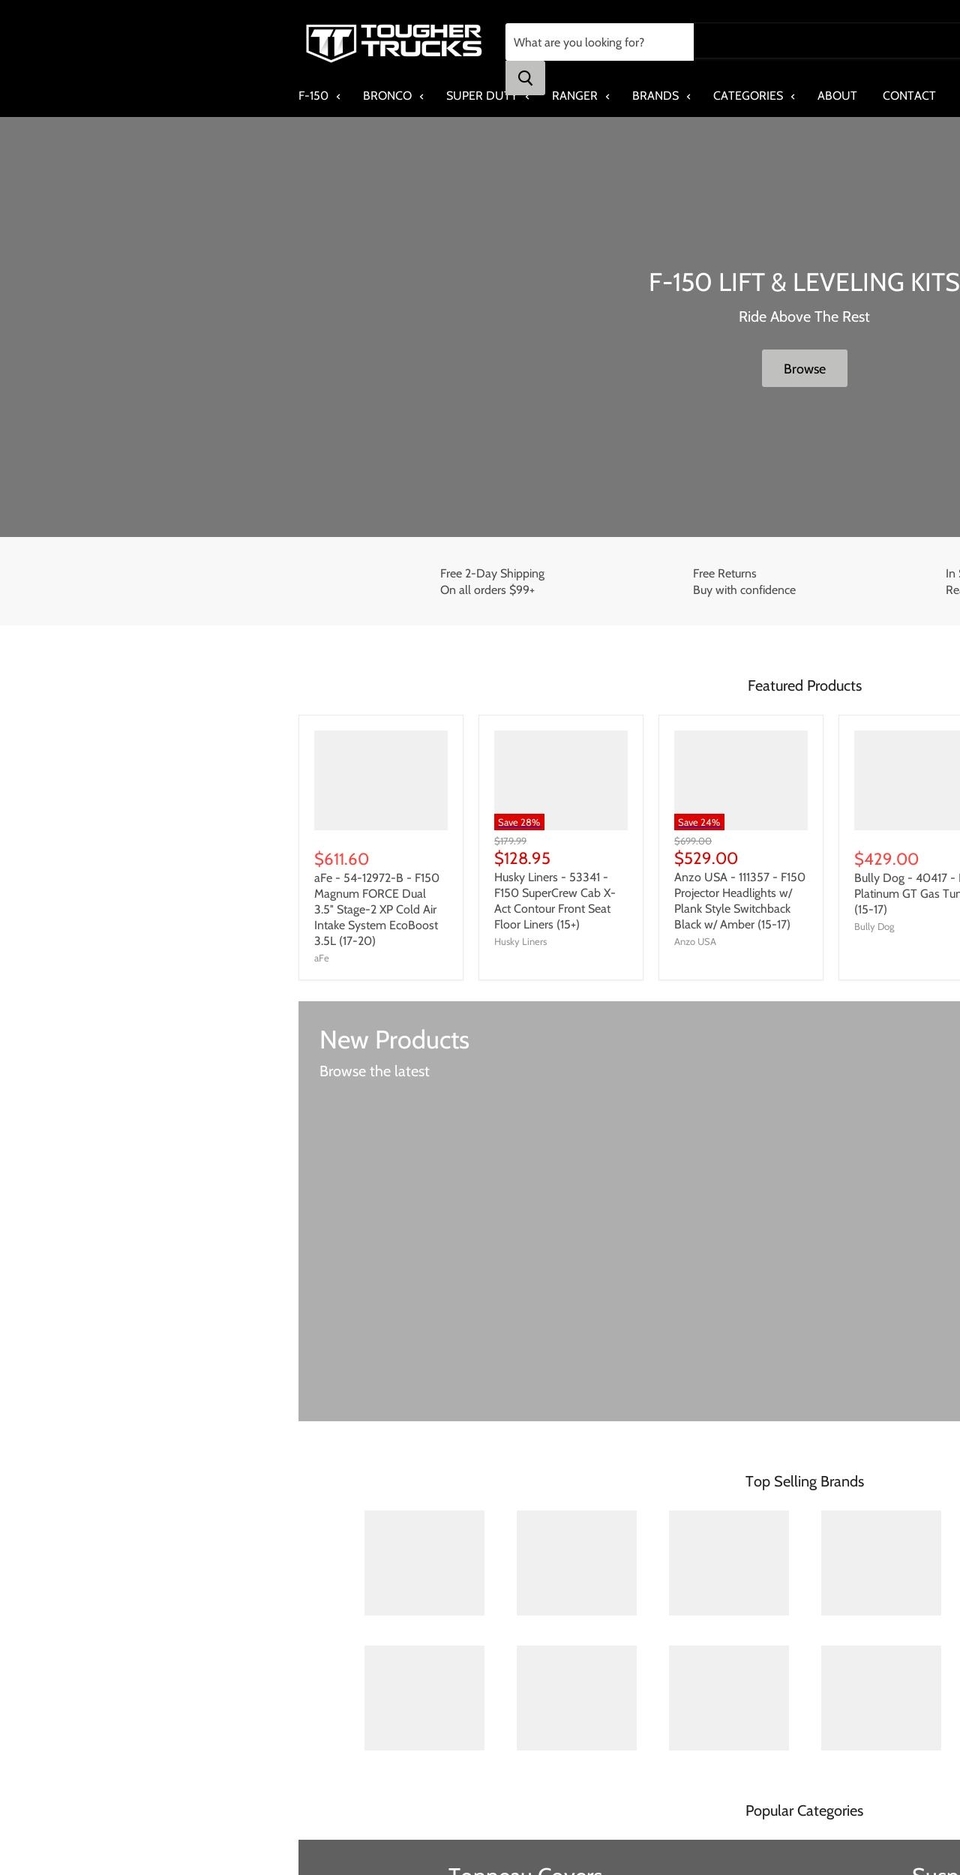Click the $429.00 price
Screen dimensions: 960x1875
(x=886, y=859)
